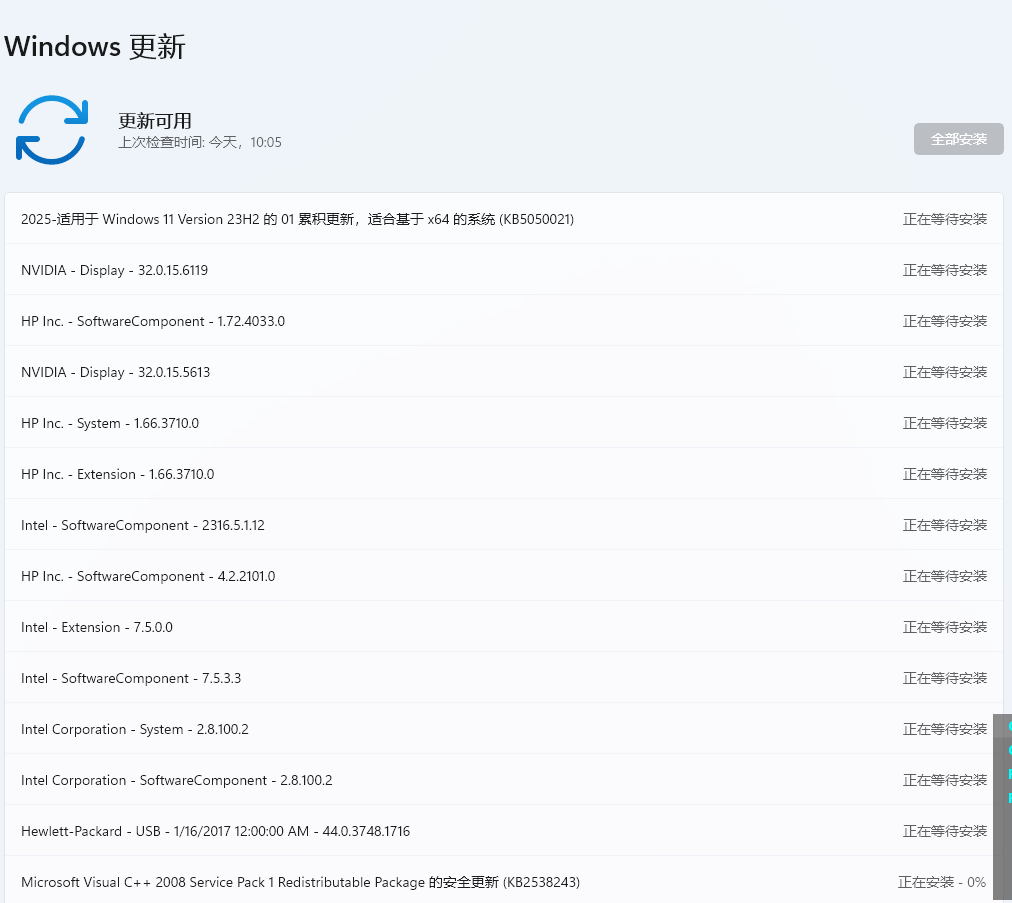Select HP Inc. - Extension - 1.66.3710.0 row

[504, 474]
